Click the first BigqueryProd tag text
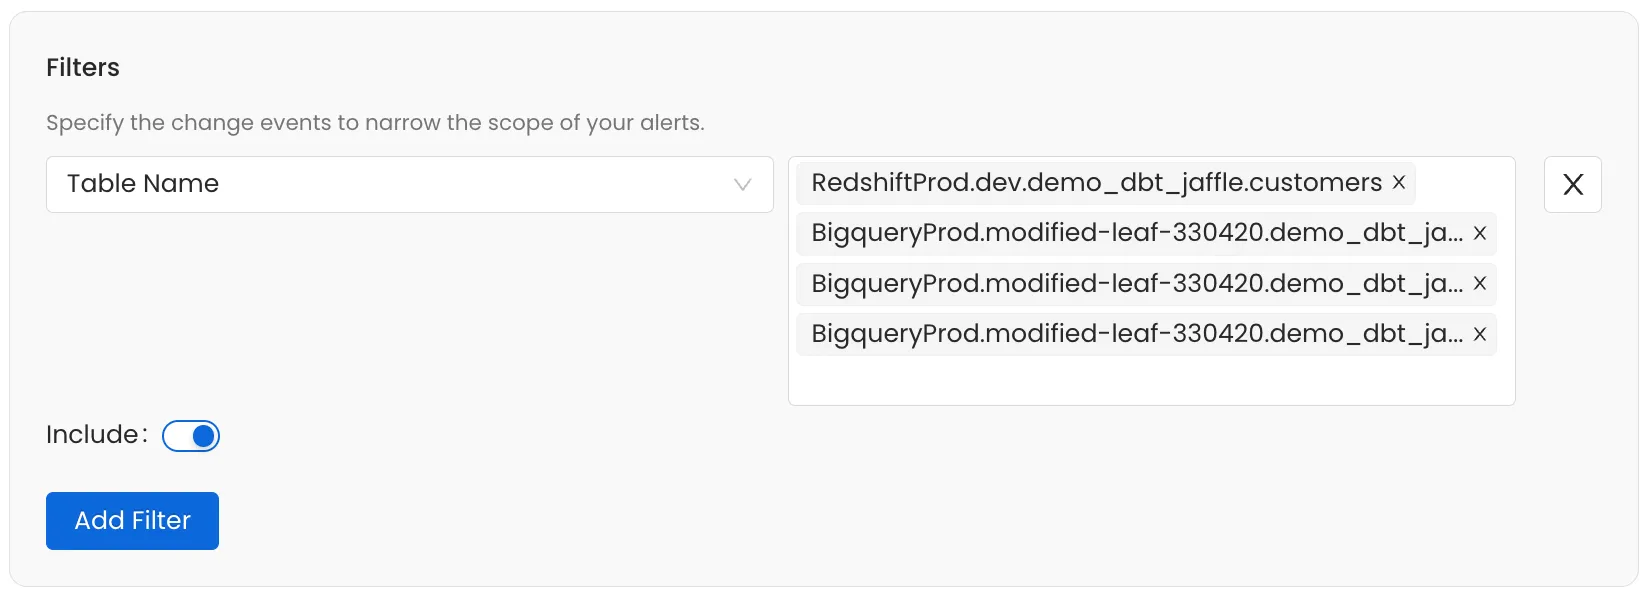The image size is (1652, 600). pyautogui.click(x=1136, y=233)
